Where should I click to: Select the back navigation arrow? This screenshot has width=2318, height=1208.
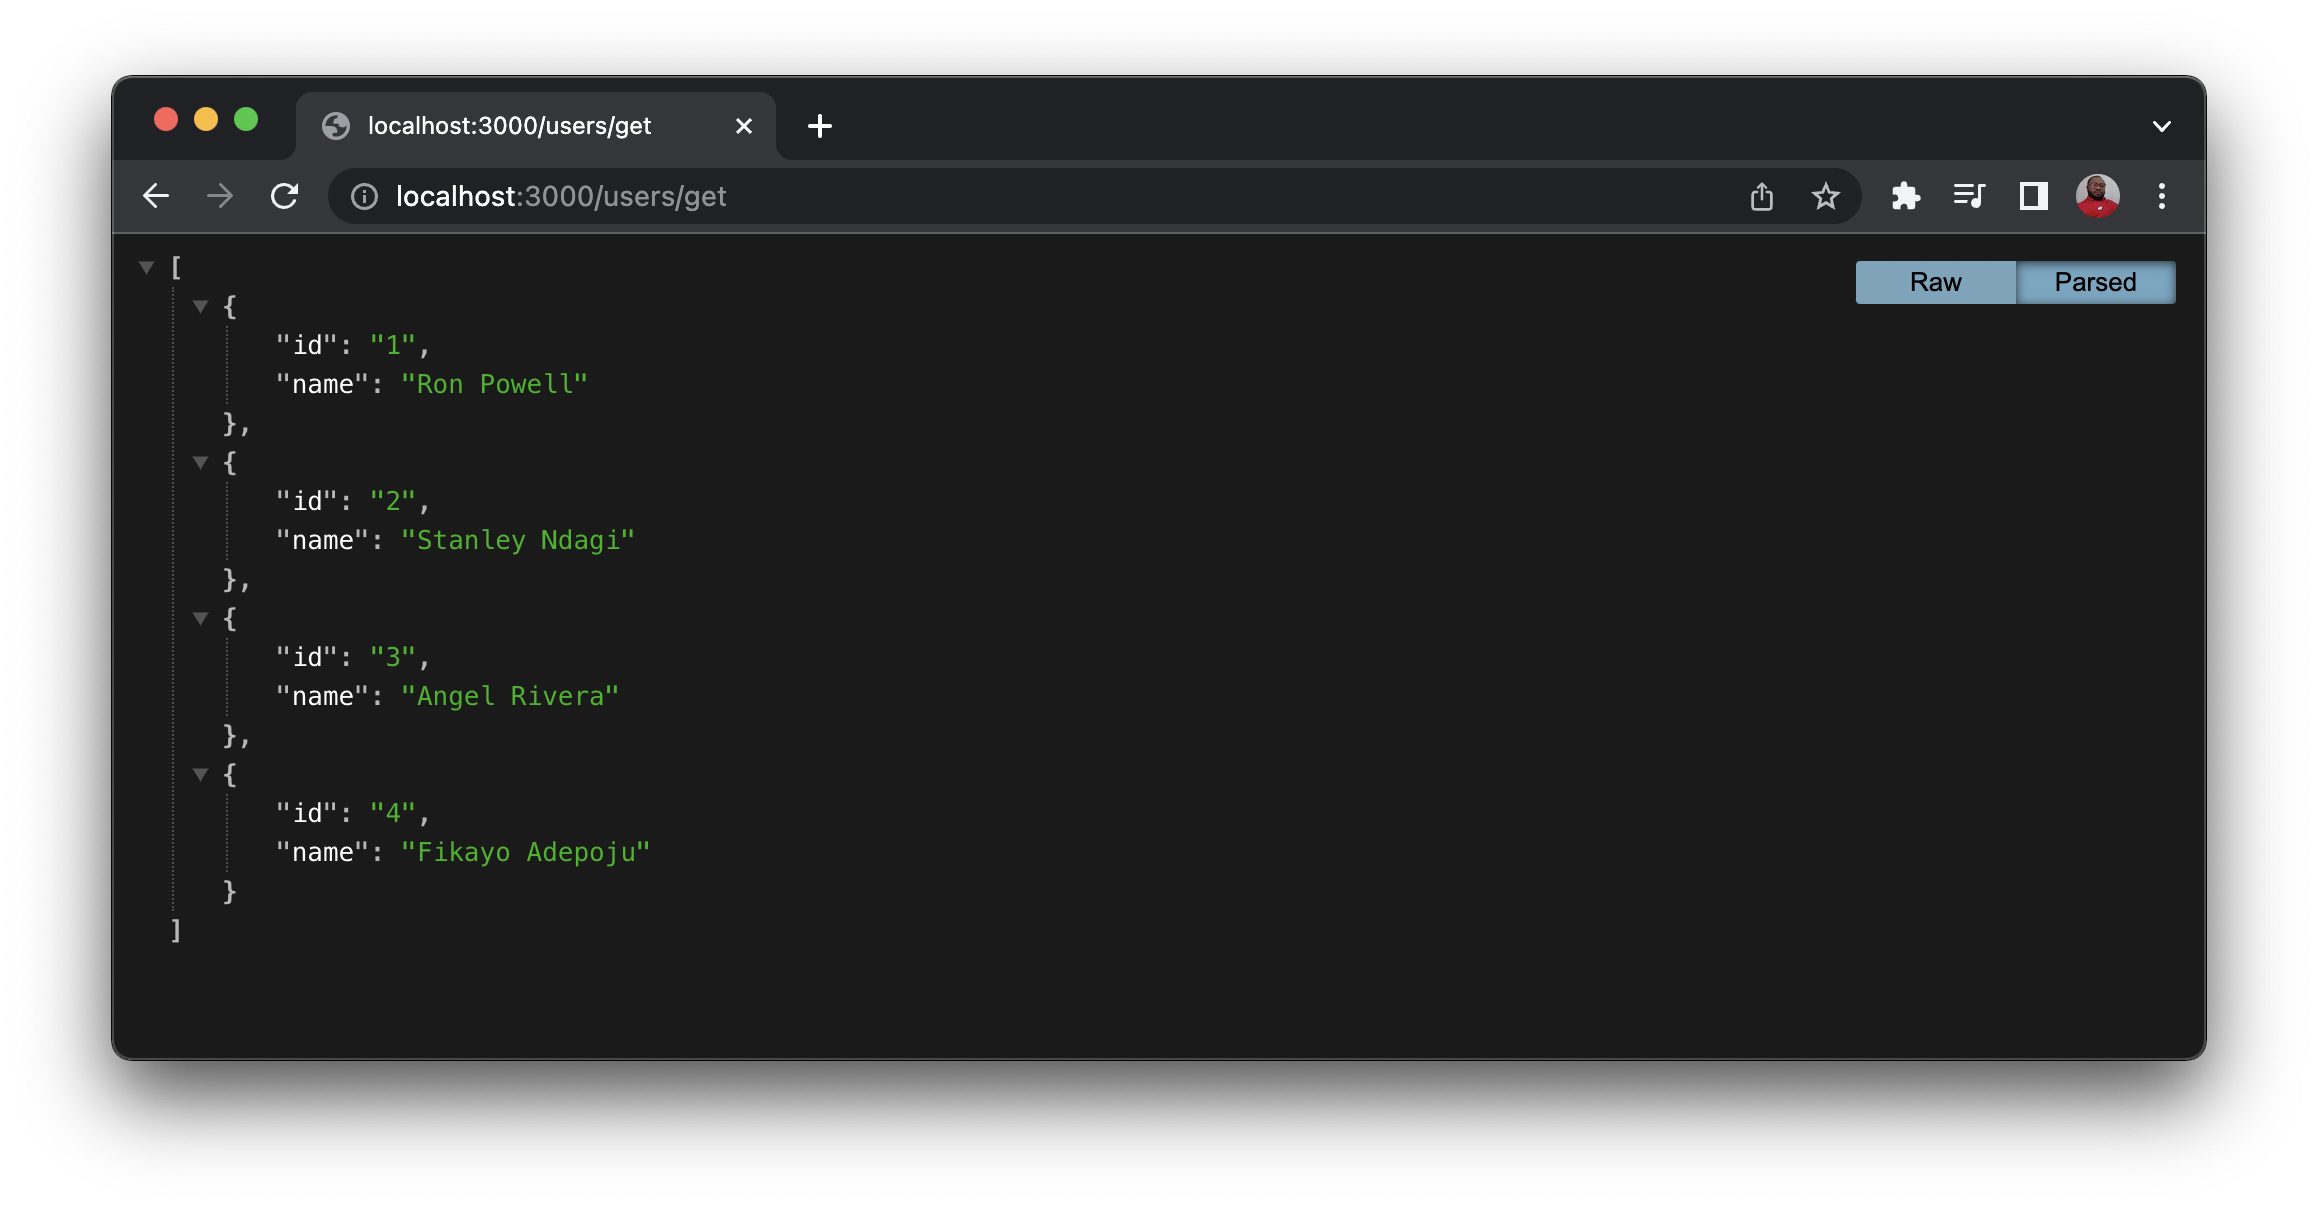(x=157, y=196)
